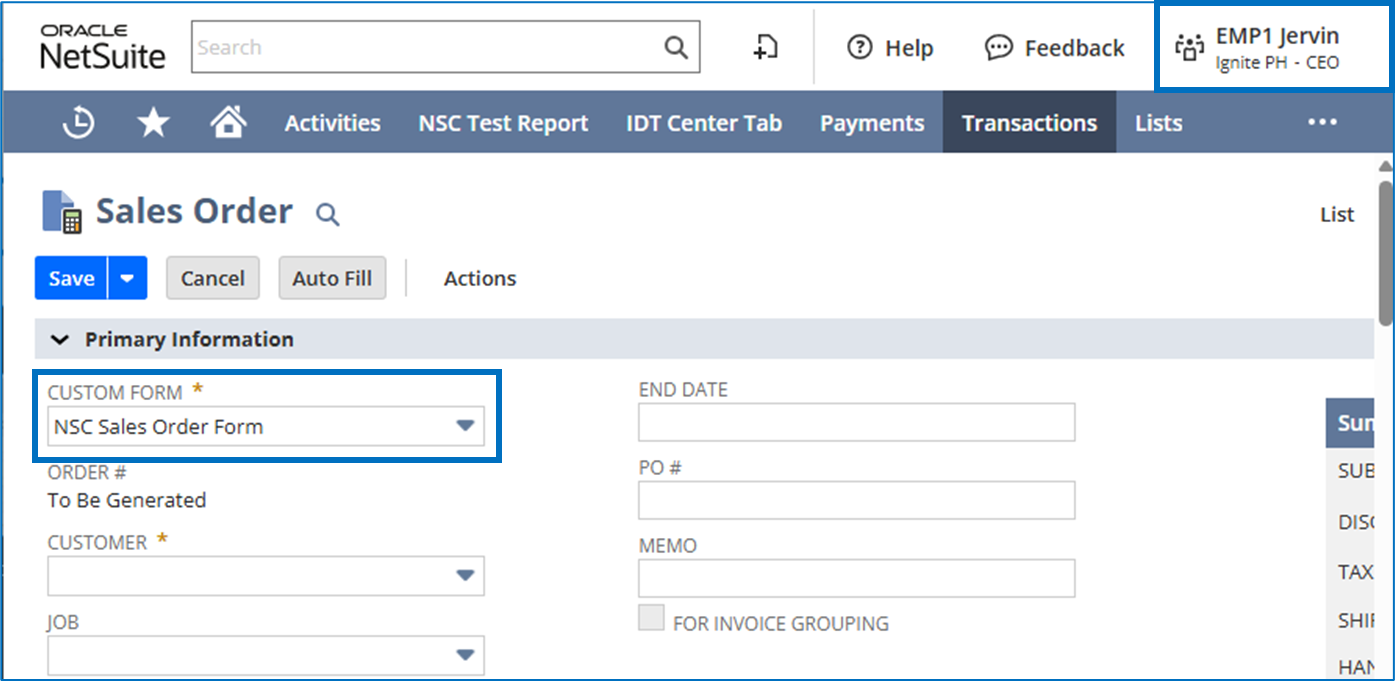The width and height of the screenshot is (1395, 681).
Task: Click the Sales Order page icon
Action: [x=62, y=212]
